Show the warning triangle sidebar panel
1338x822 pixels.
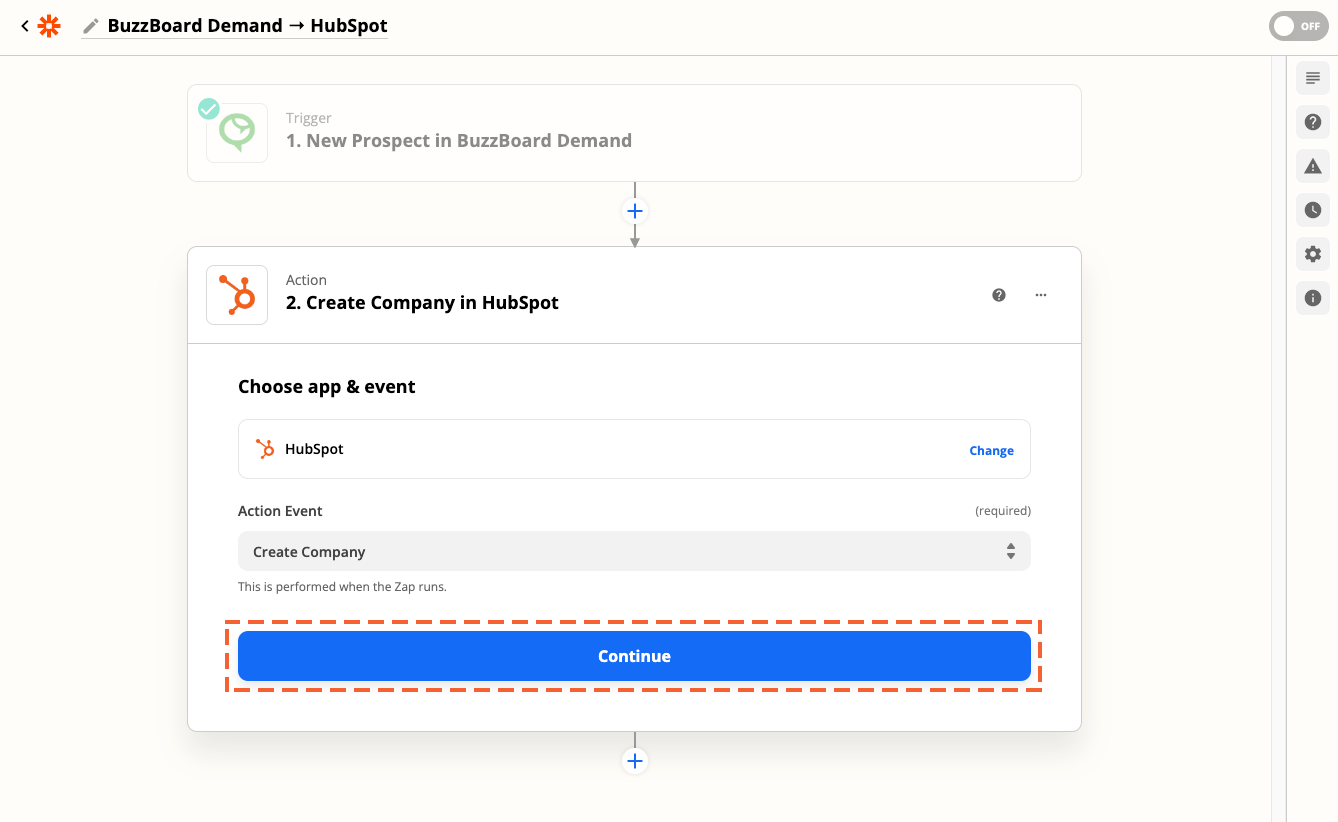[x=1313, y=166]
